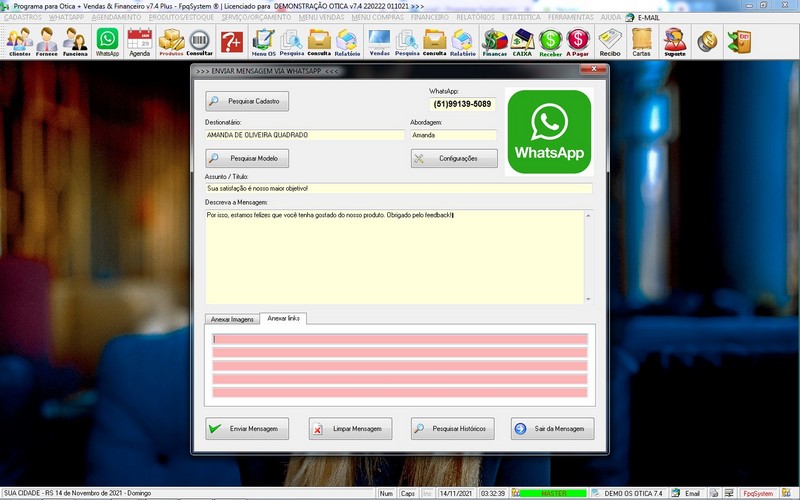Open Relatório printer icon in the OS group
Viewport: 800px width, 500px height.
tap(347, 42)
